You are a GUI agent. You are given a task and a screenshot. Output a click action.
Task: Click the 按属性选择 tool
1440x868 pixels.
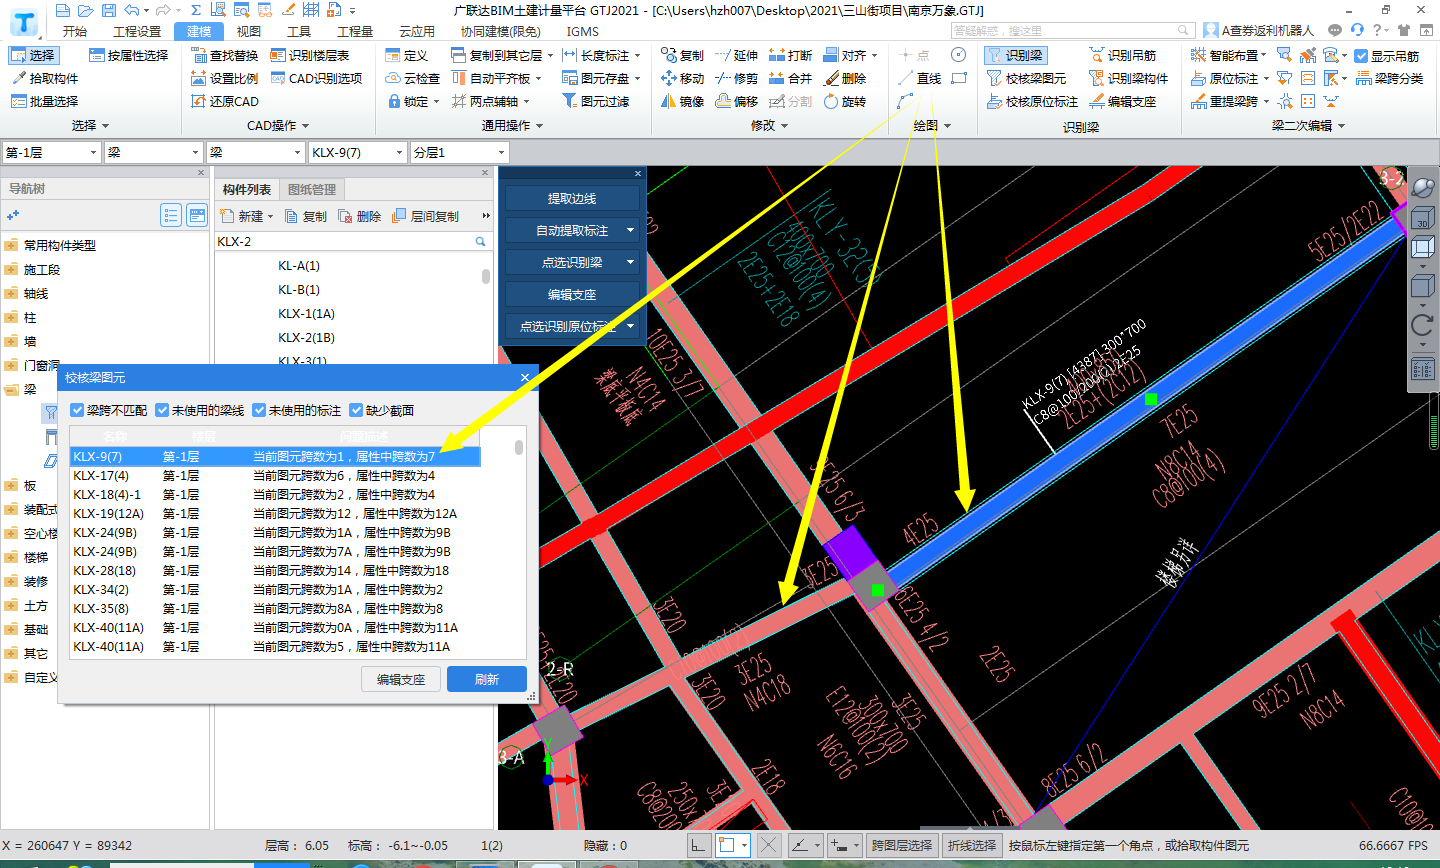129,55
